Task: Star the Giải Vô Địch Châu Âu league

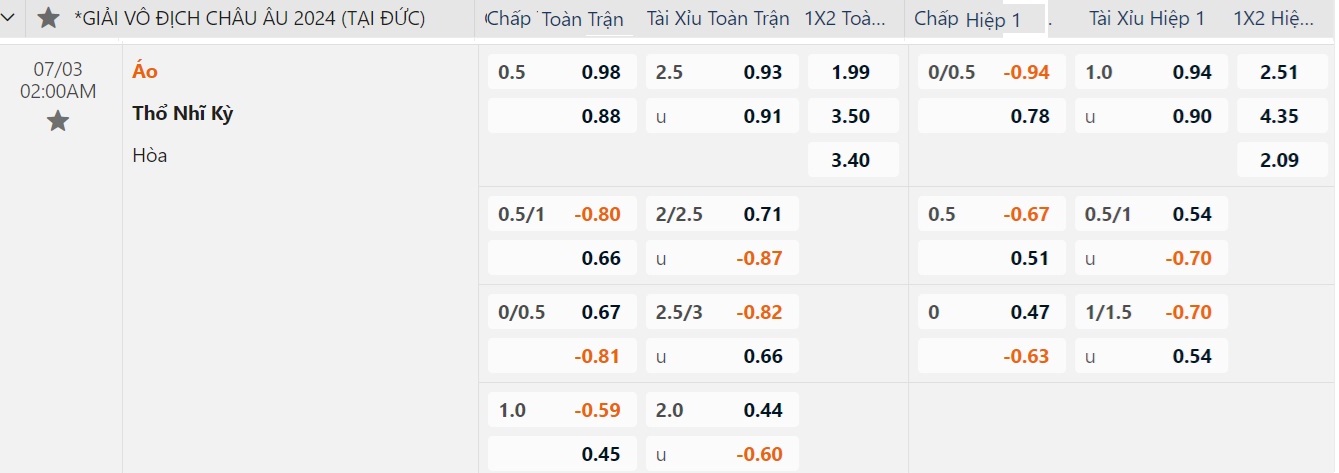Action: point(48,18)
